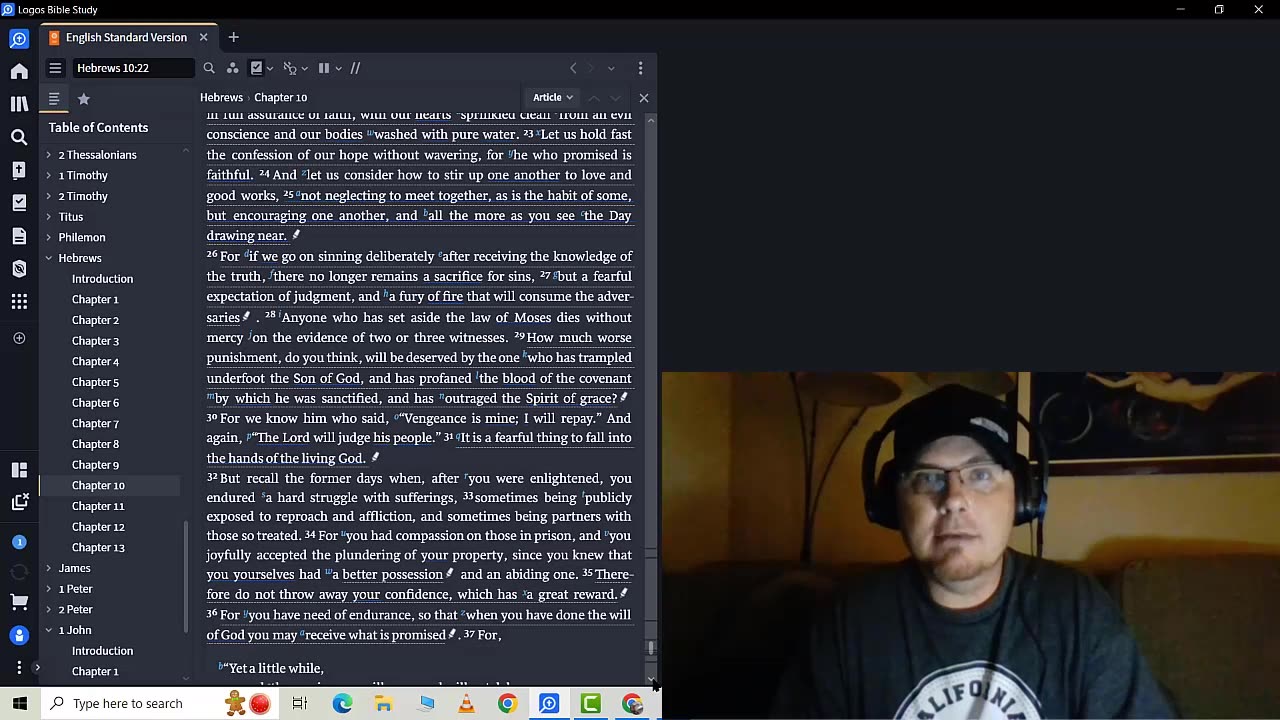Open the Layouts icon in sidebar
Screen dimensions: 1280x720
[19, 470]
